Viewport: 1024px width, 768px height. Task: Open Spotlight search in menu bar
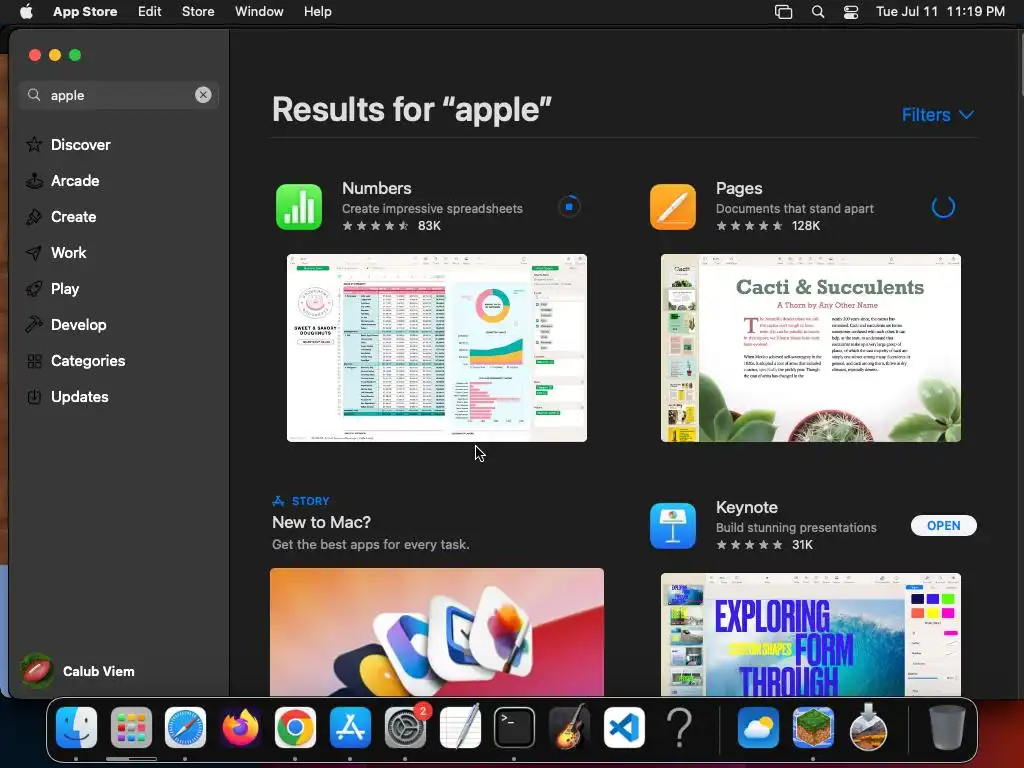[818, 12]
